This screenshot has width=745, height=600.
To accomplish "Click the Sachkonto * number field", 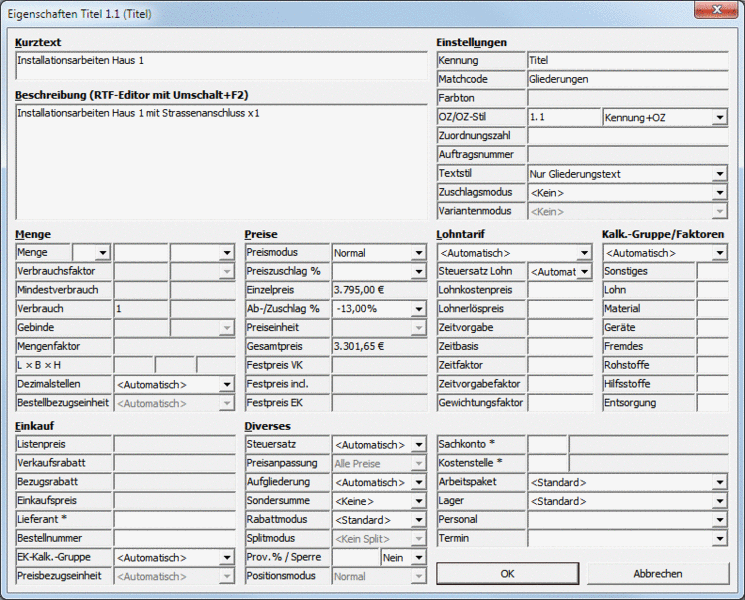I will point(547,444).
